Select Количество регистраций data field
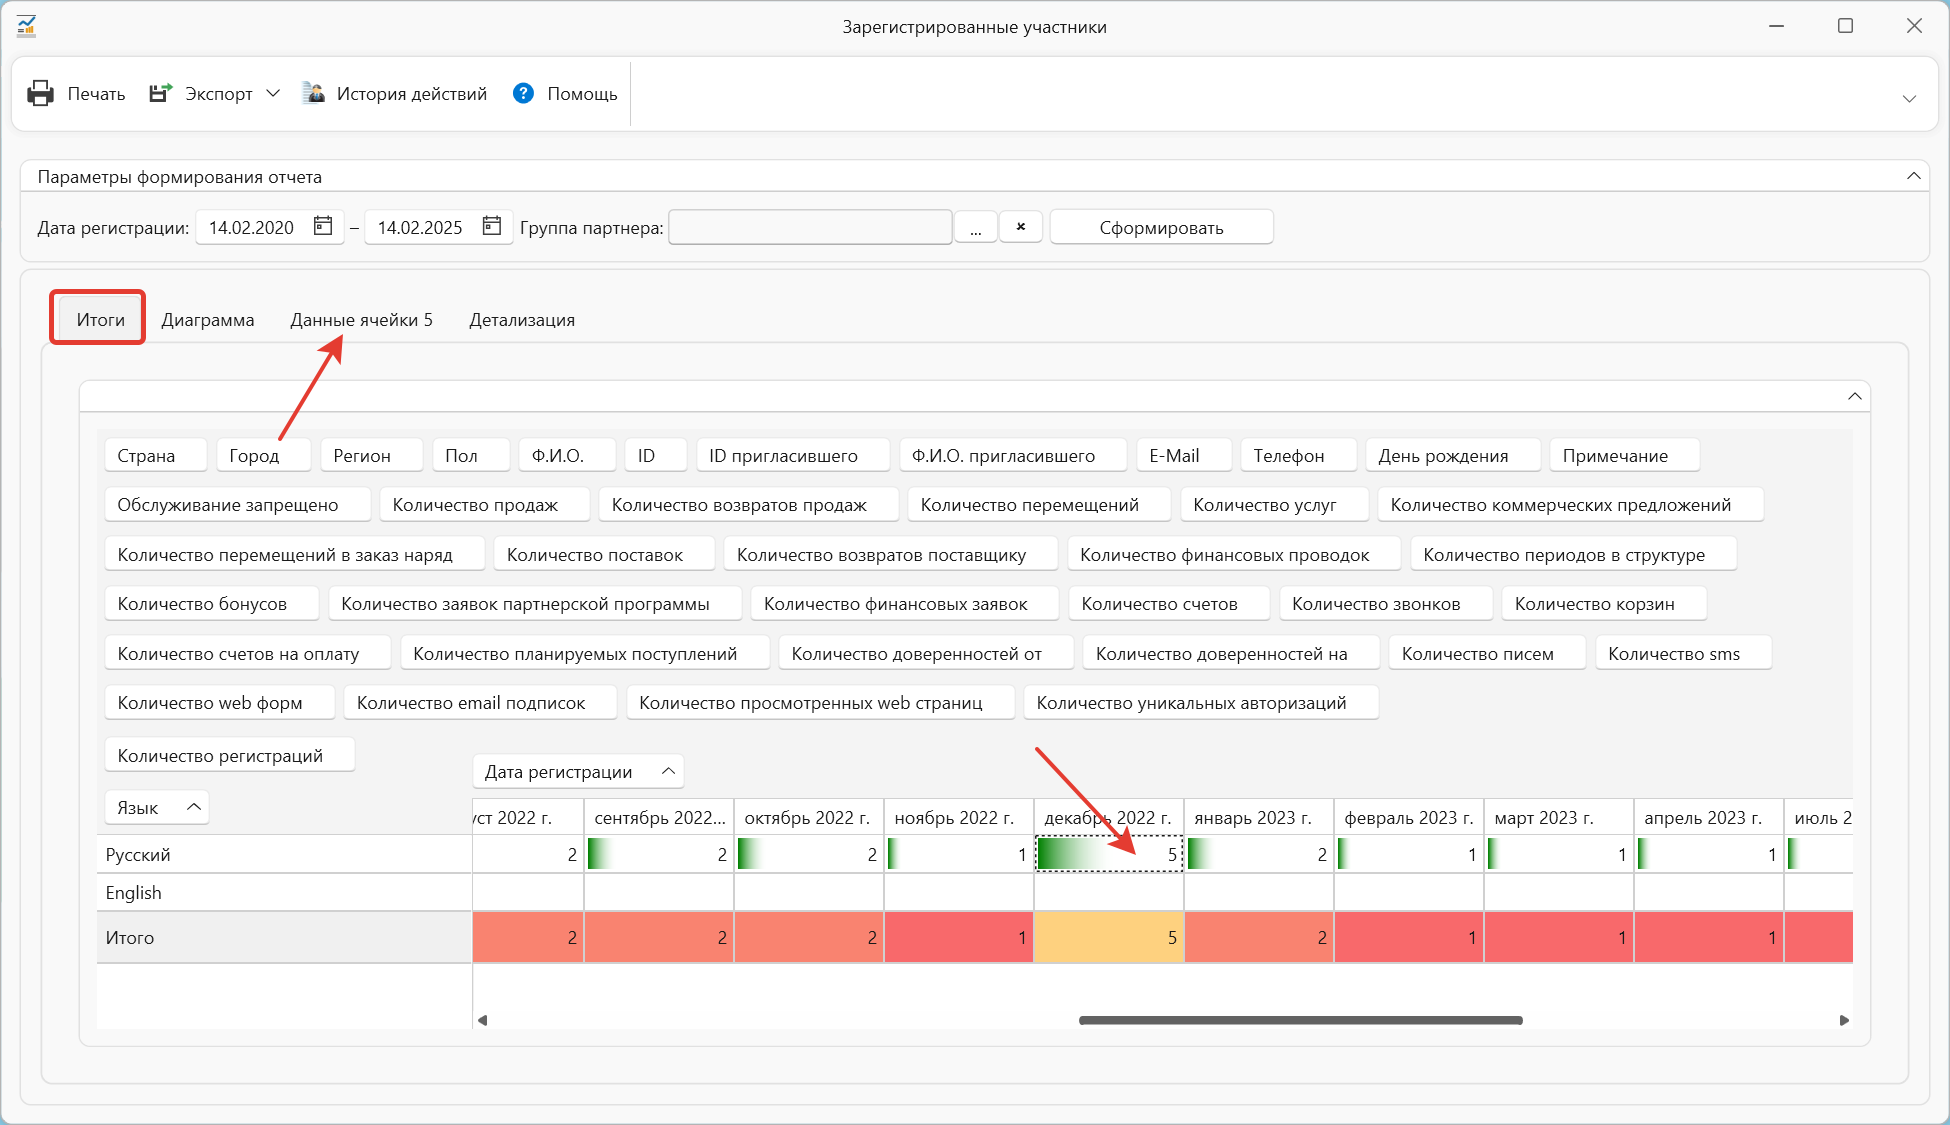Screen dimensions: 1950x1125 (229, 755)
